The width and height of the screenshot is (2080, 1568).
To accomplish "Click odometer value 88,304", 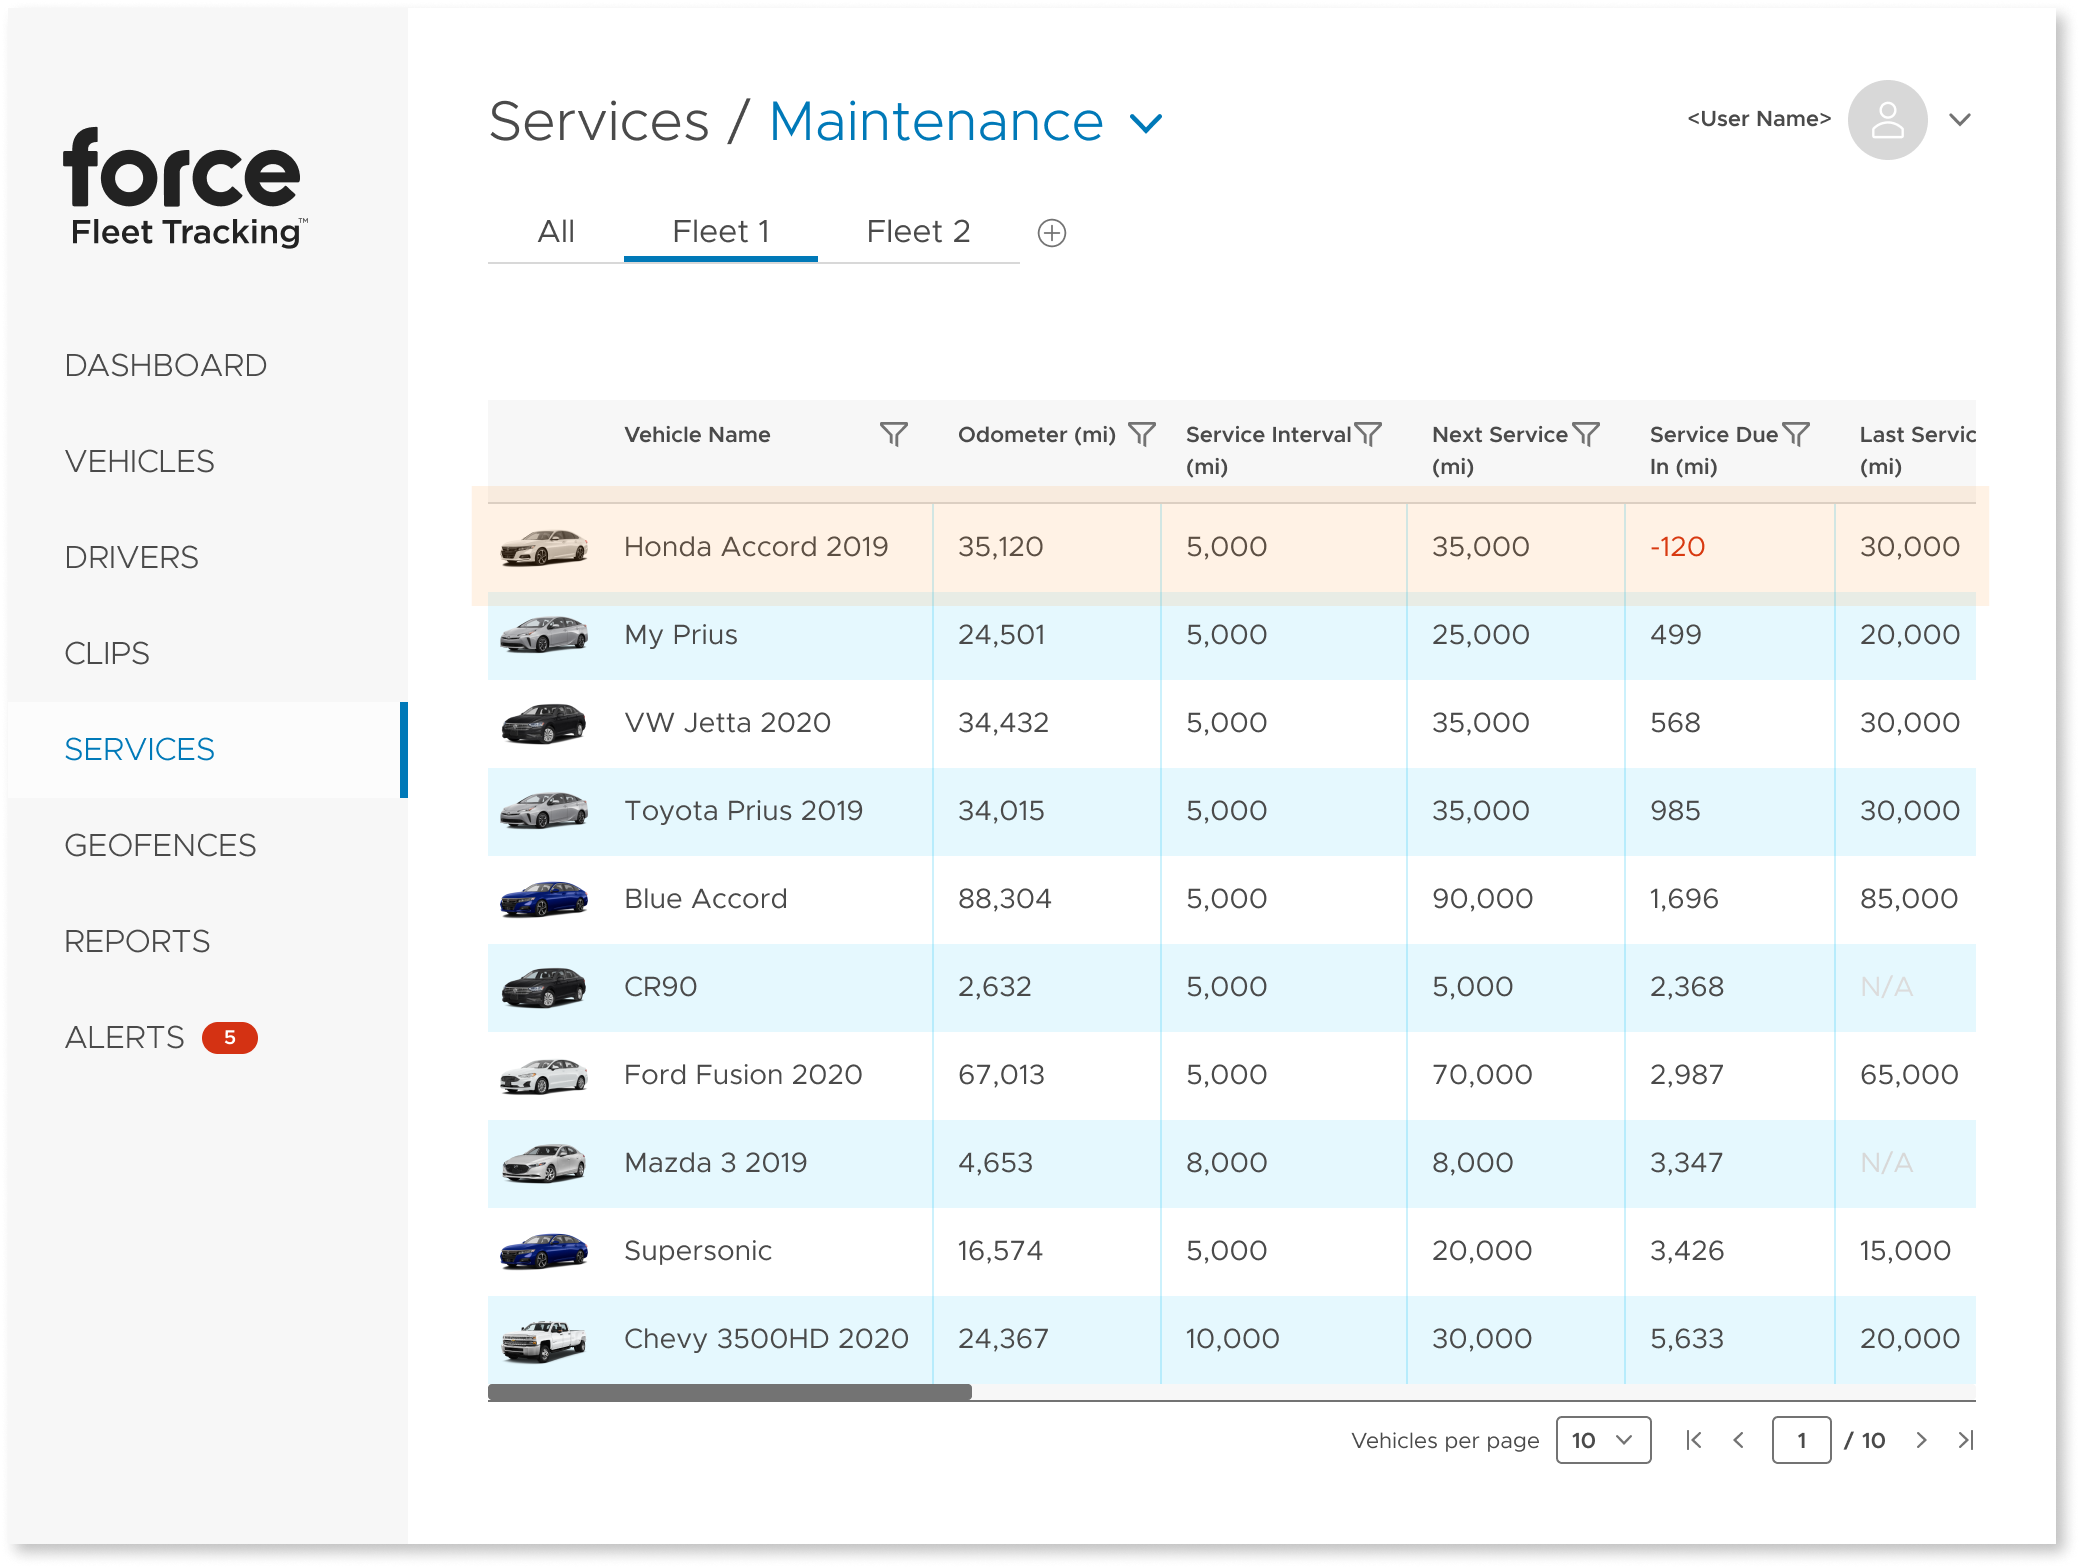I will click(x=1005, y=899).
